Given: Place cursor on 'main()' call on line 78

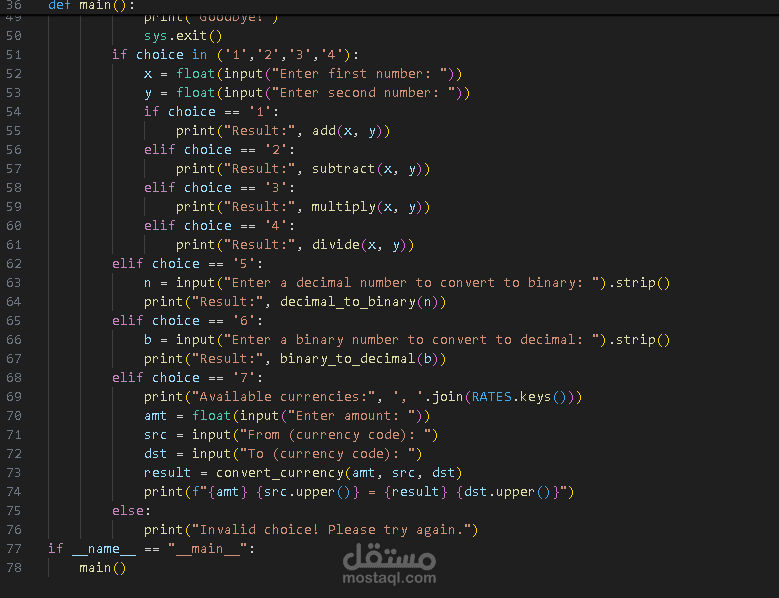Looking at the screenshot, I should [103, 568].
